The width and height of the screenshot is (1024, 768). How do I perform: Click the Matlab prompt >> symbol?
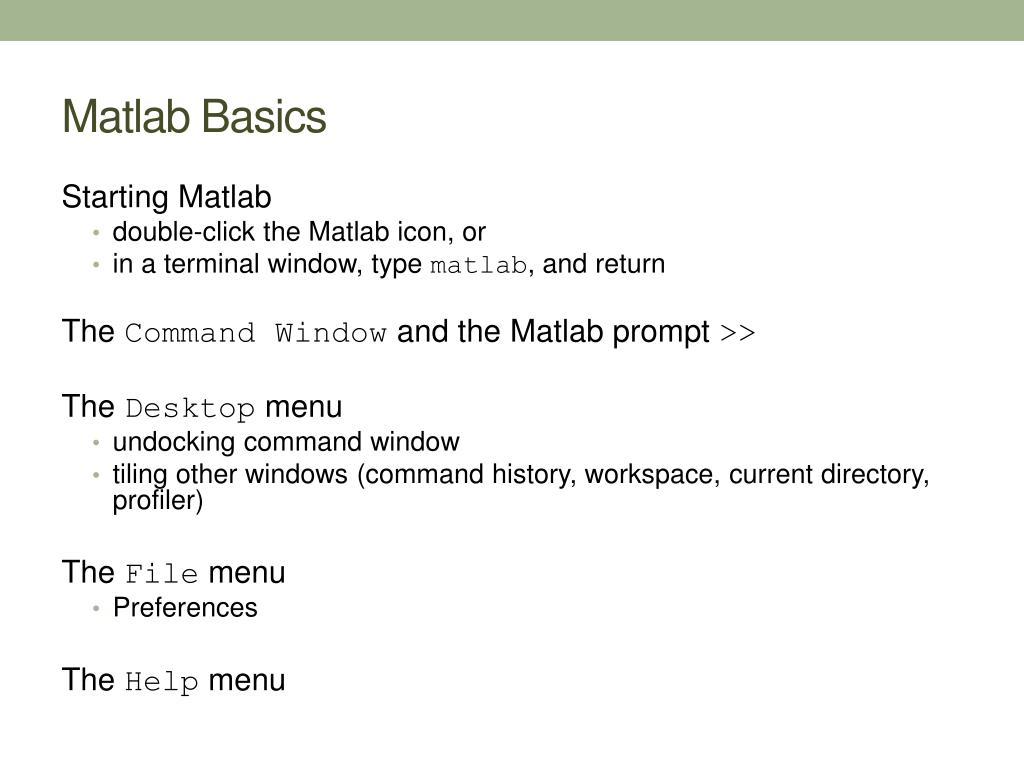click(x=737, y=333)
